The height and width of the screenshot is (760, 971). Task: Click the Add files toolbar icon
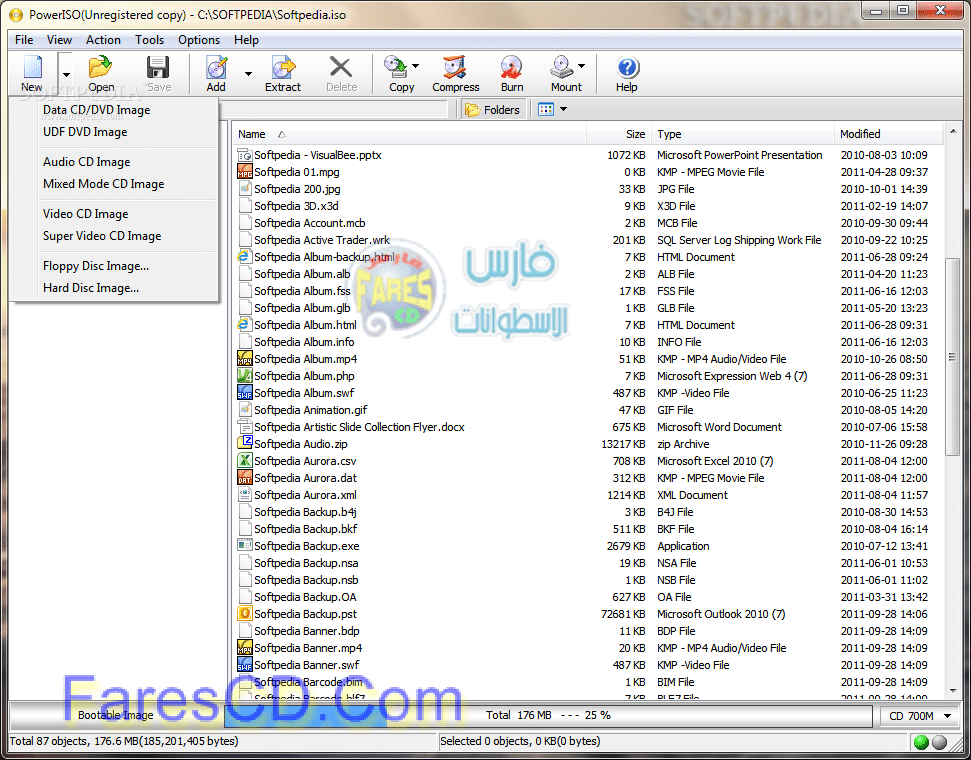pos(216,67)
